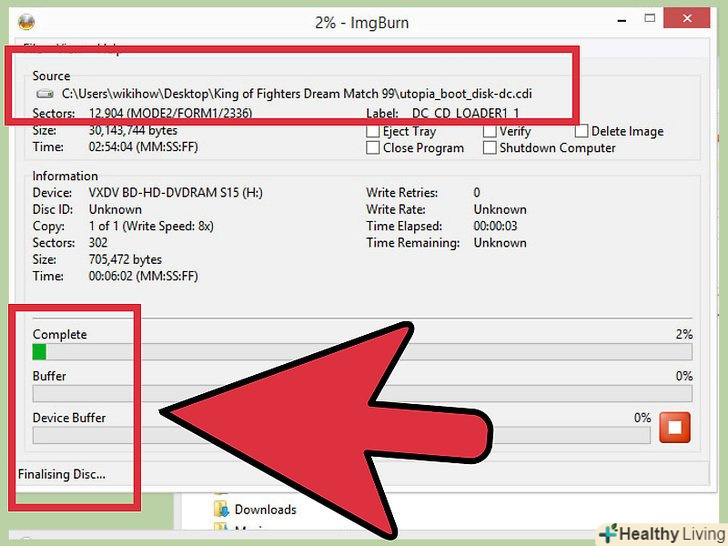
Task: Enable the Shutdown Computer checkbox
Action: pos(489,148)
